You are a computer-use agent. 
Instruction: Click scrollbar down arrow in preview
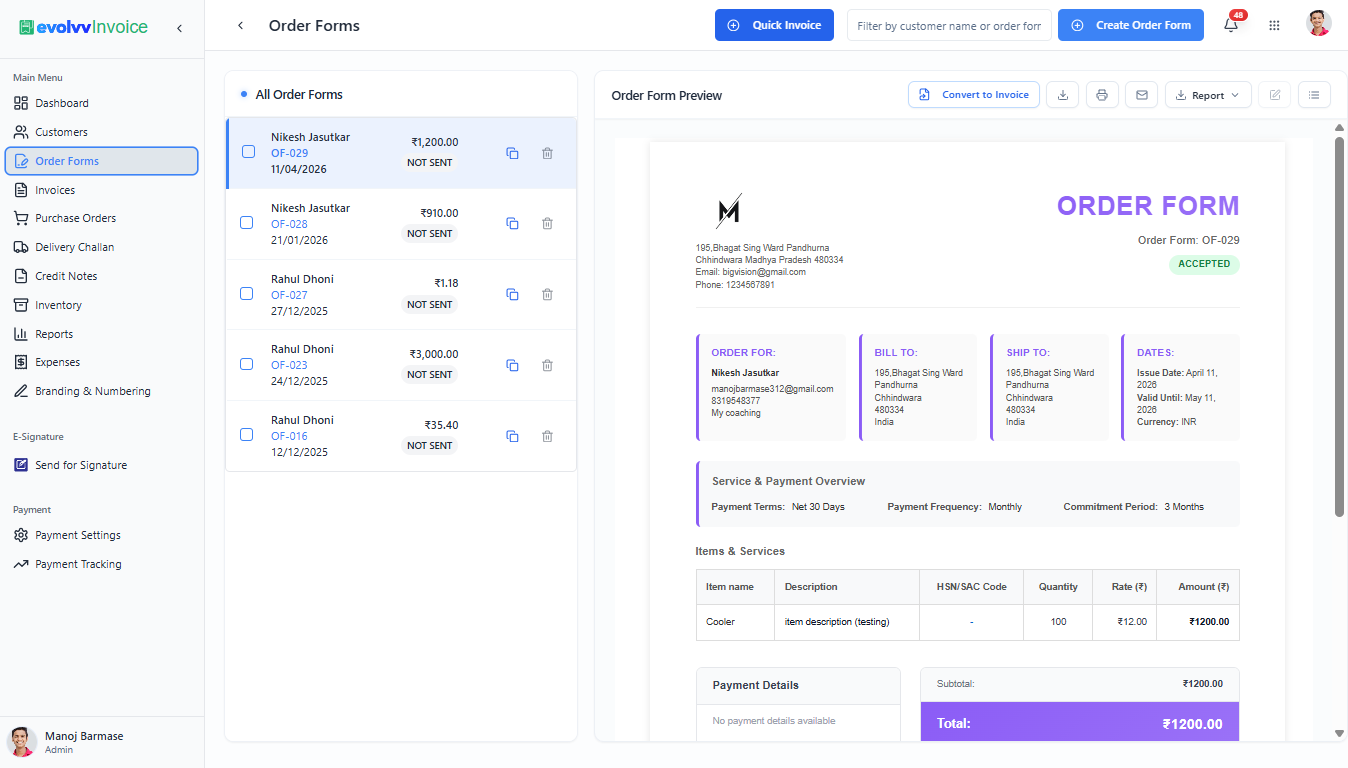[x=1340, y=734]
